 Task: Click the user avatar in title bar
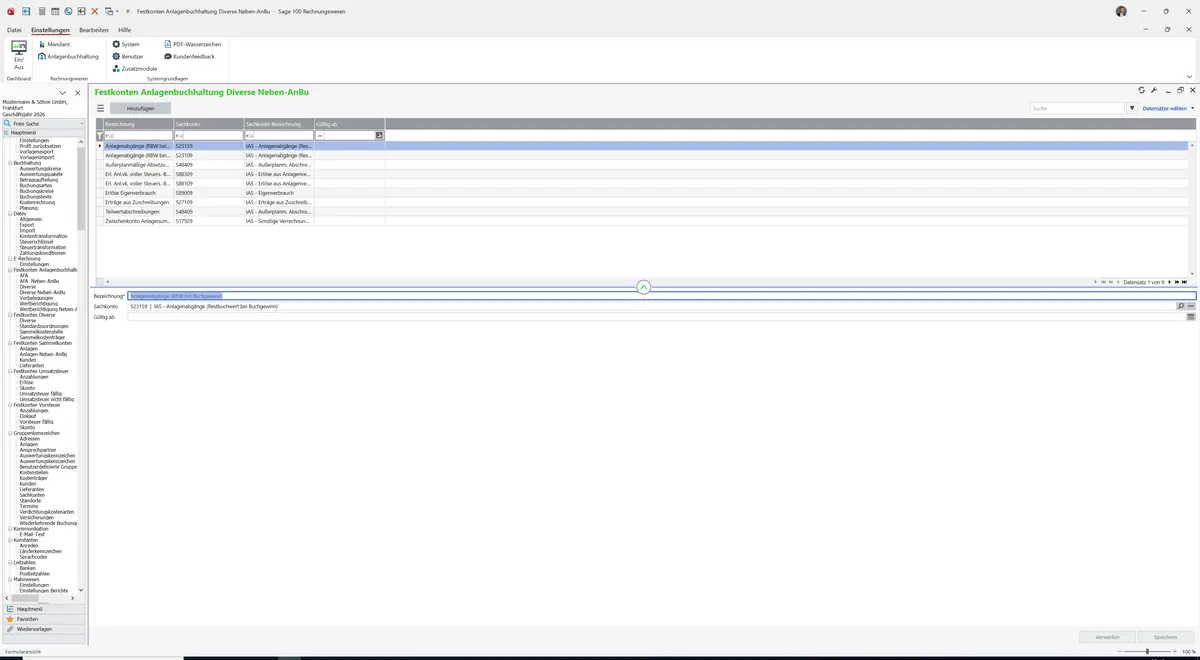[x=1121, y=11]
